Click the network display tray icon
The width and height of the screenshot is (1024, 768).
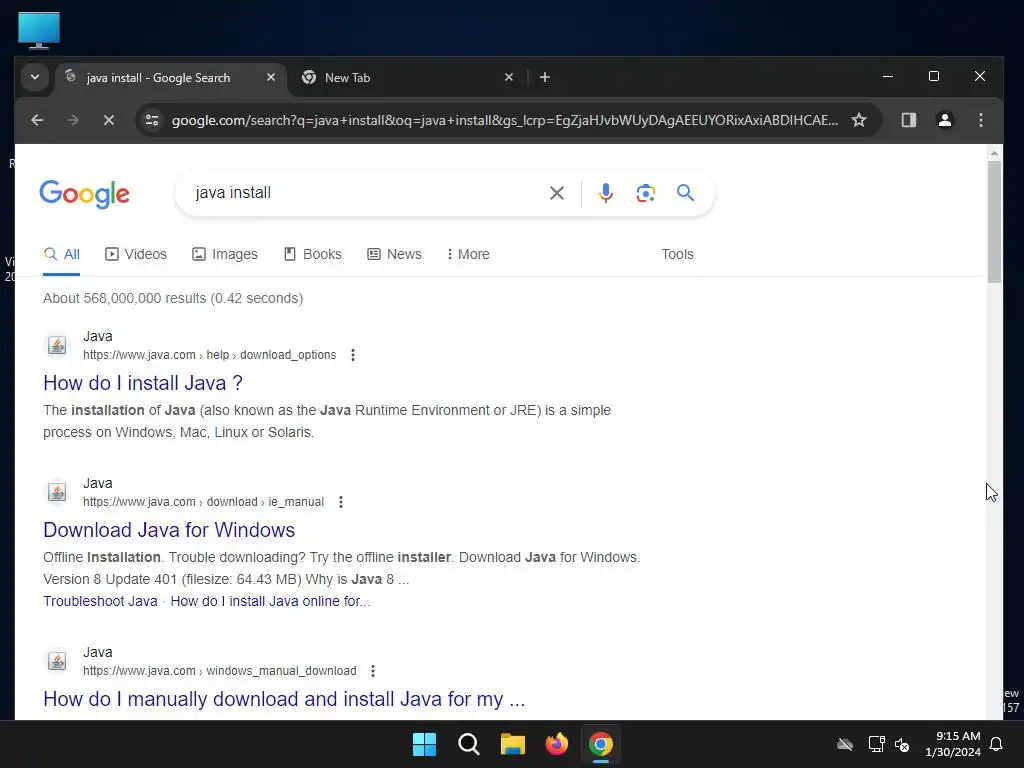click(876, 744)
